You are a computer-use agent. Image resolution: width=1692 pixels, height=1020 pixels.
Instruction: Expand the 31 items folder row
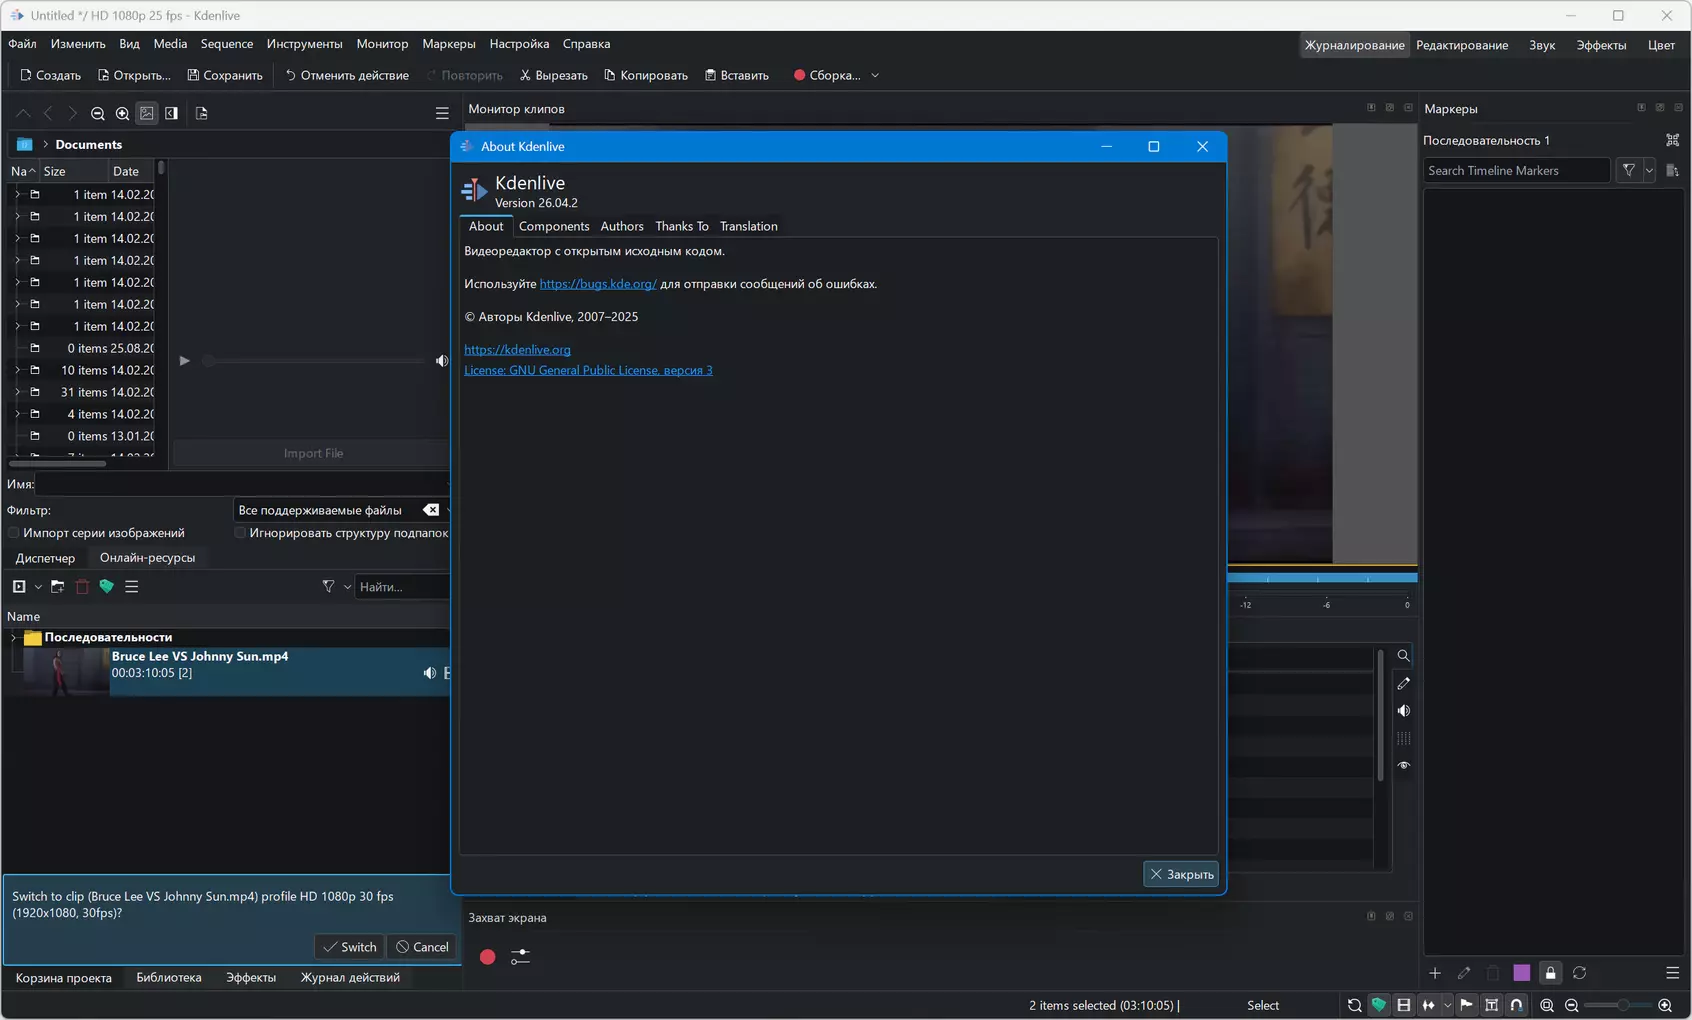tap(17, 392)
